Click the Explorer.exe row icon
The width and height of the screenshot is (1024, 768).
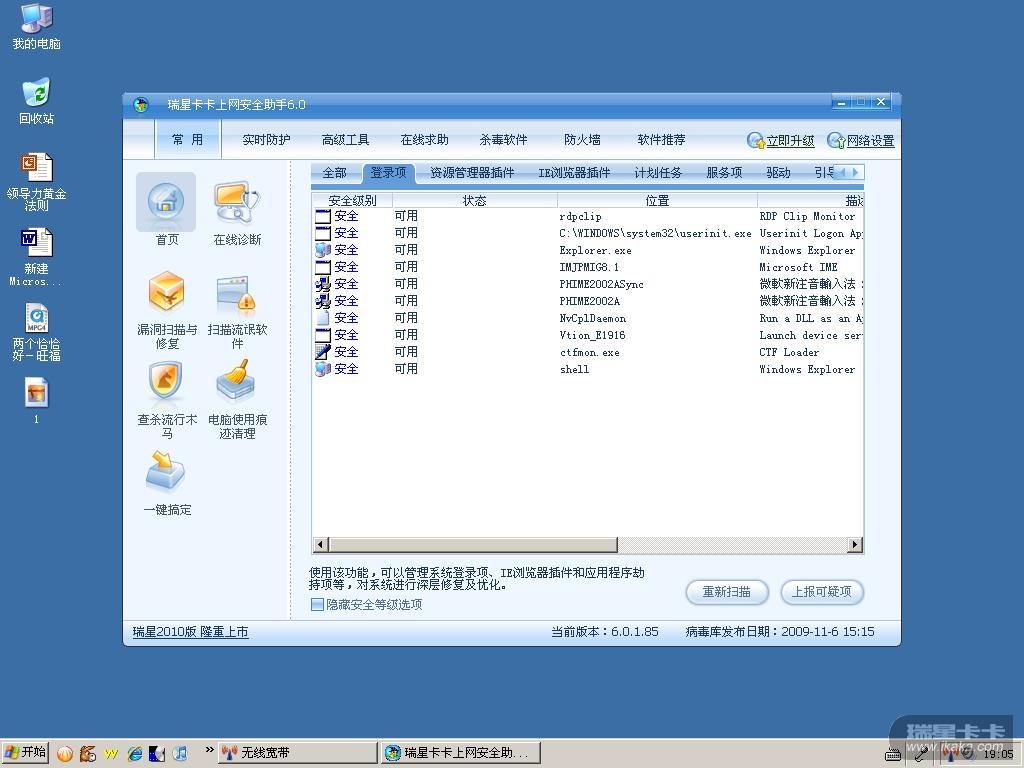323,250
